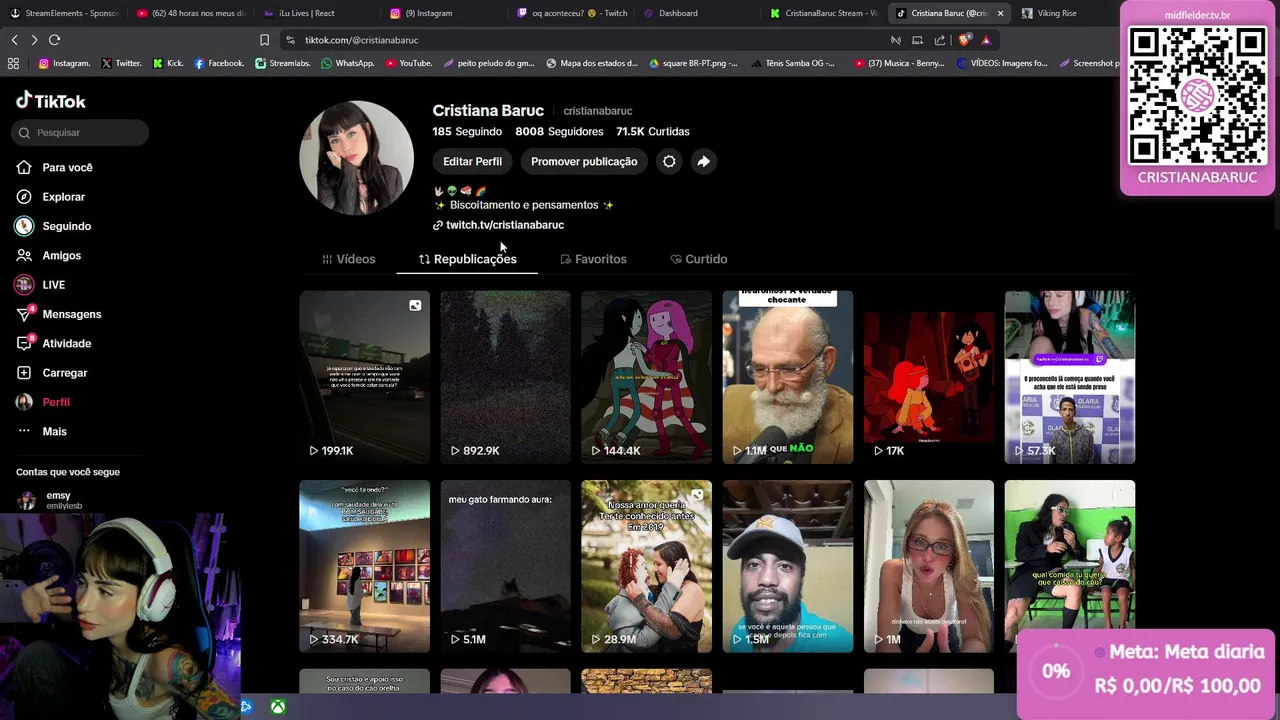Open the apps grid in bookmarks bar
Screen dimensions: 1280x720
point(13,63)
